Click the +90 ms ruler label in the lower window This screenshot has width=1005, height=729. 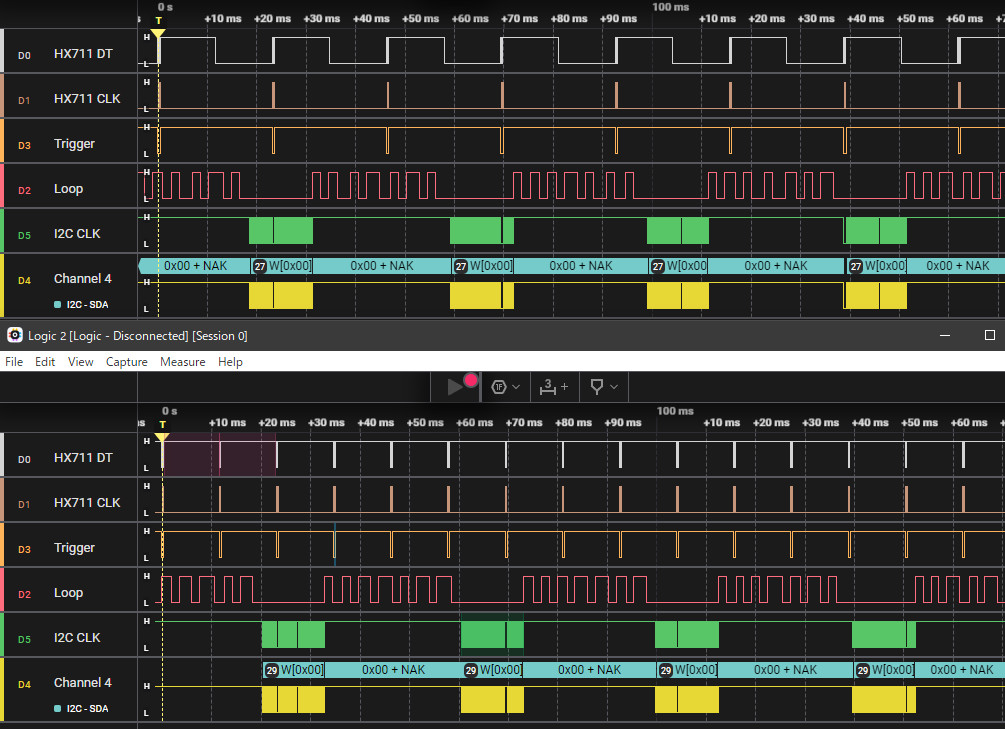(623, 423)
